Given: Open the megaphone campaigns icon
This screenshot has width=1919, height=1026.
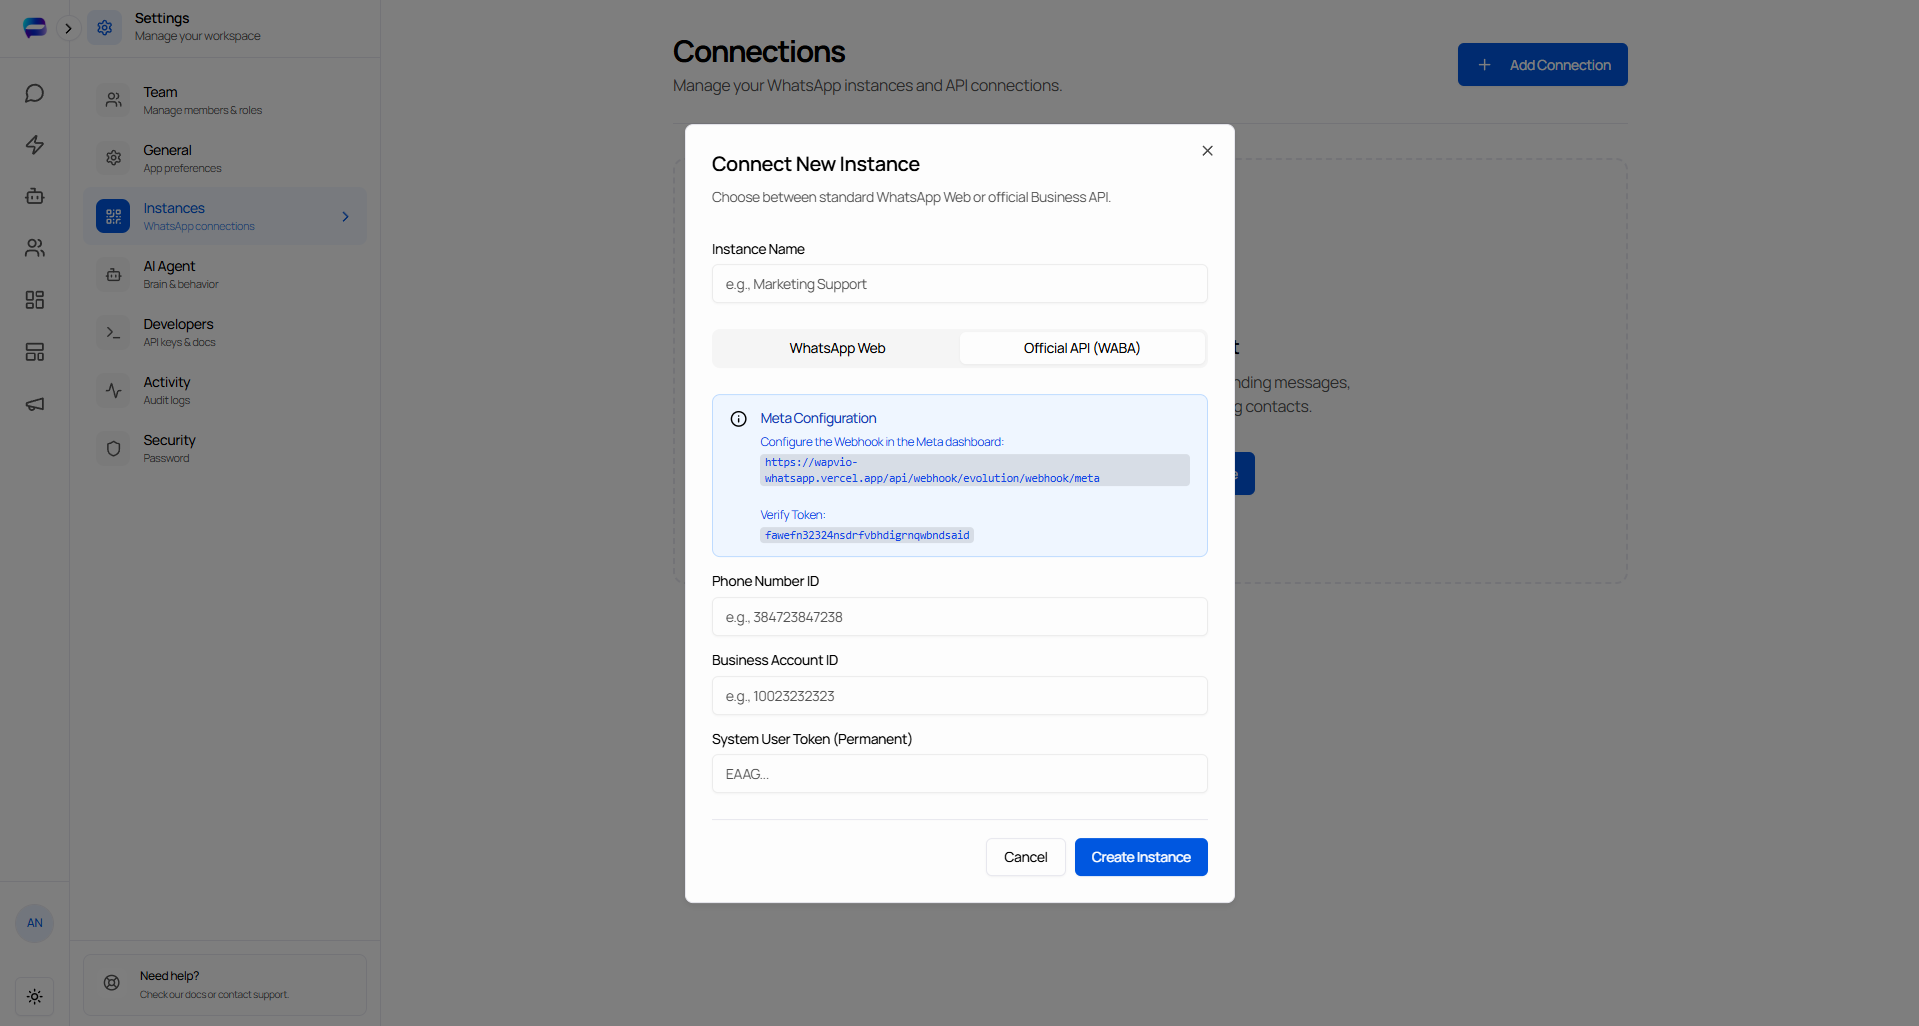Looking at the screenshot, I should [x=34, y=404].
